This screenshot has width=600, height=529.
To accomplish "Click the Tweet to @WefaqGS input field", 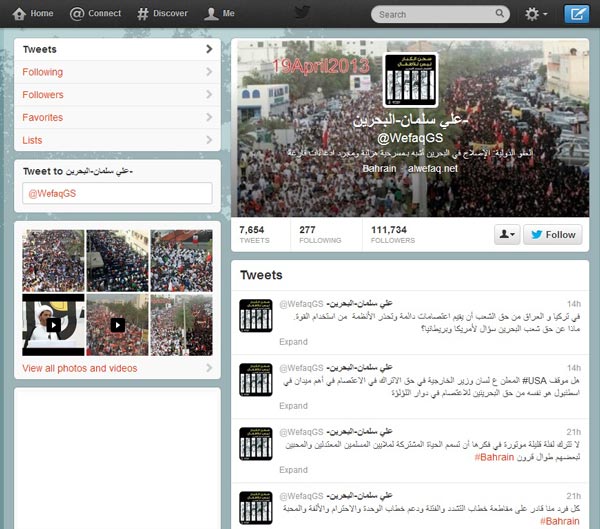I will click(117, 193).
